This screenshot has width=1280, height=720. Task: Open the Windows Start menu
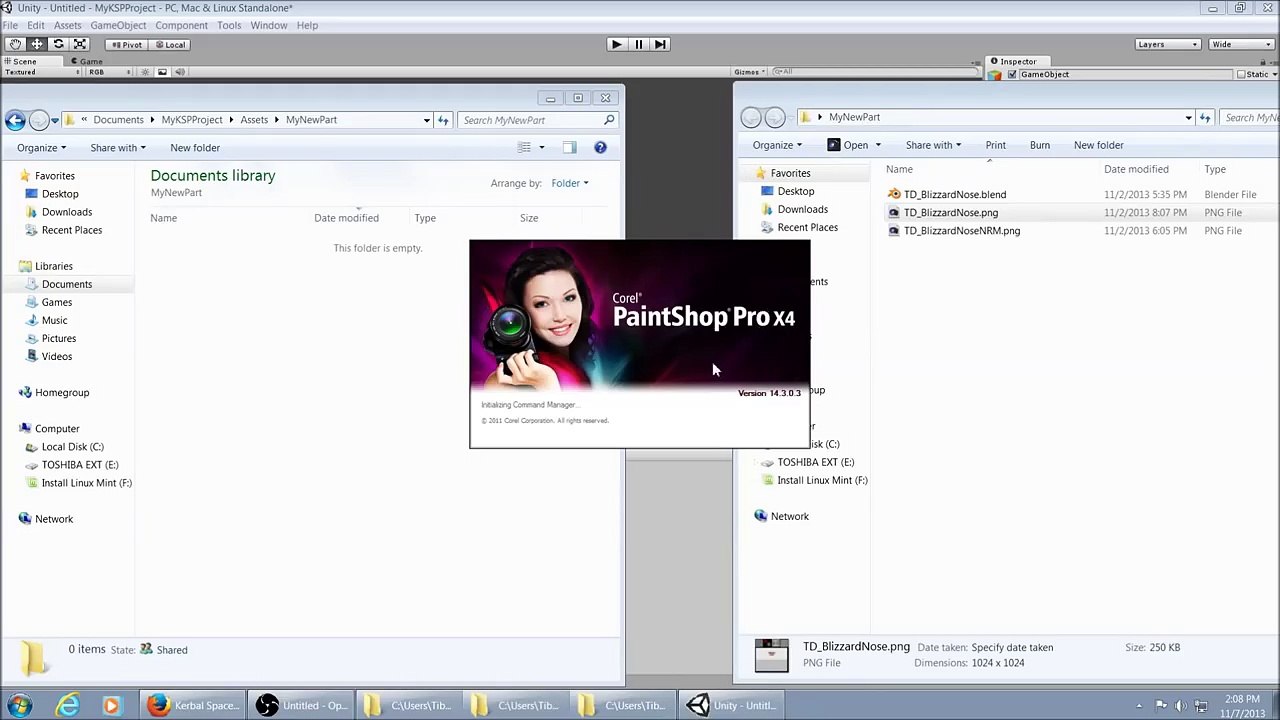[19, 705]
